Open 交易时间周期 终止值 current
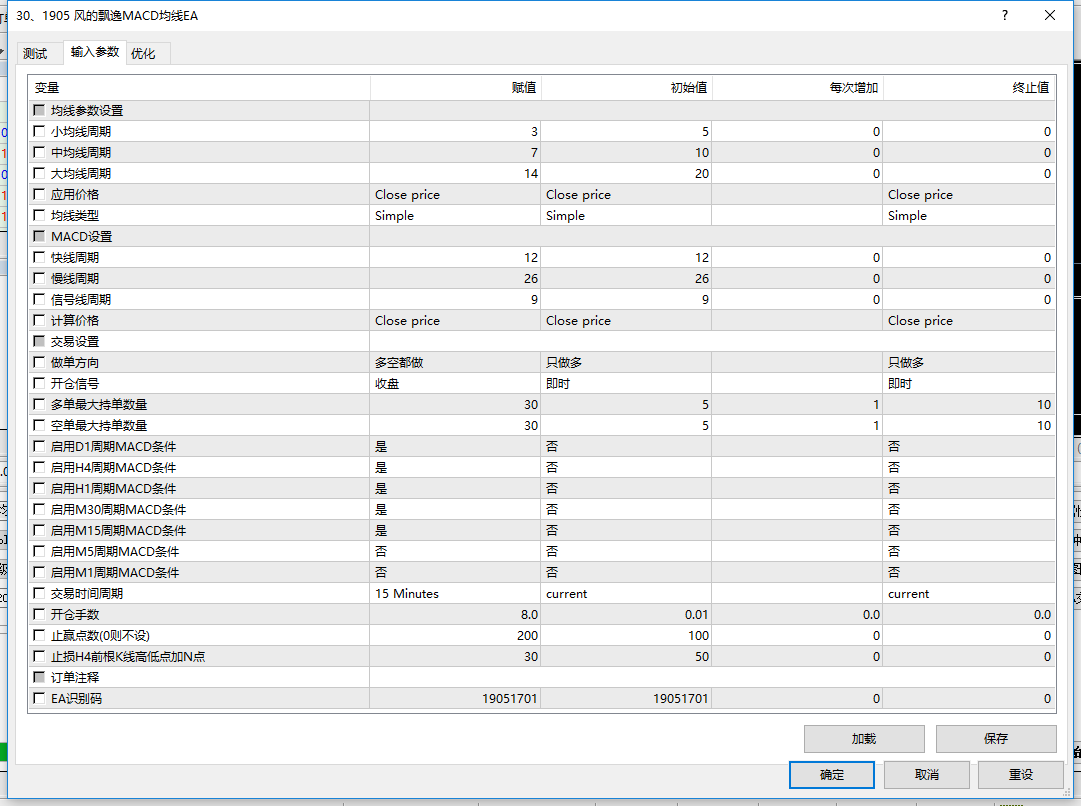The image size is (1081, 806). (x=969, y=594)
